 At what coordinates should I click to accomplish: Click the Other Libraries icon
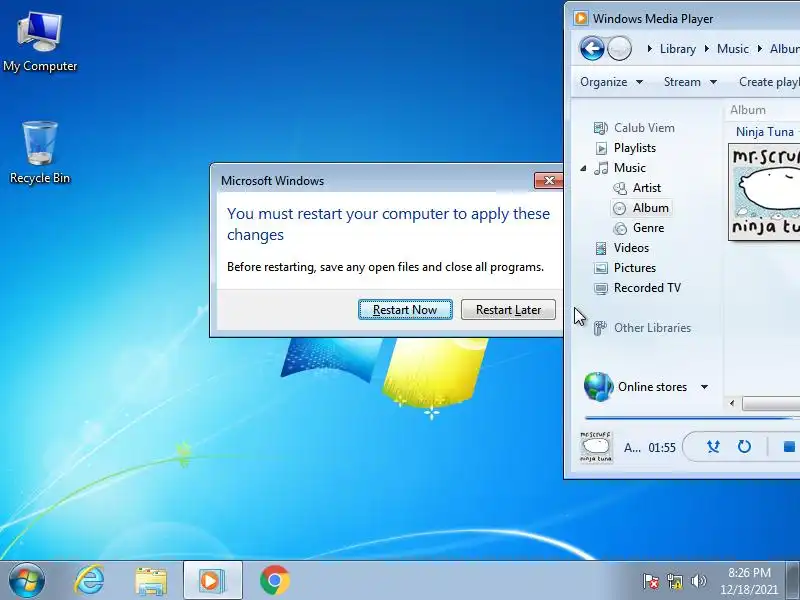(x=601, y=328)
